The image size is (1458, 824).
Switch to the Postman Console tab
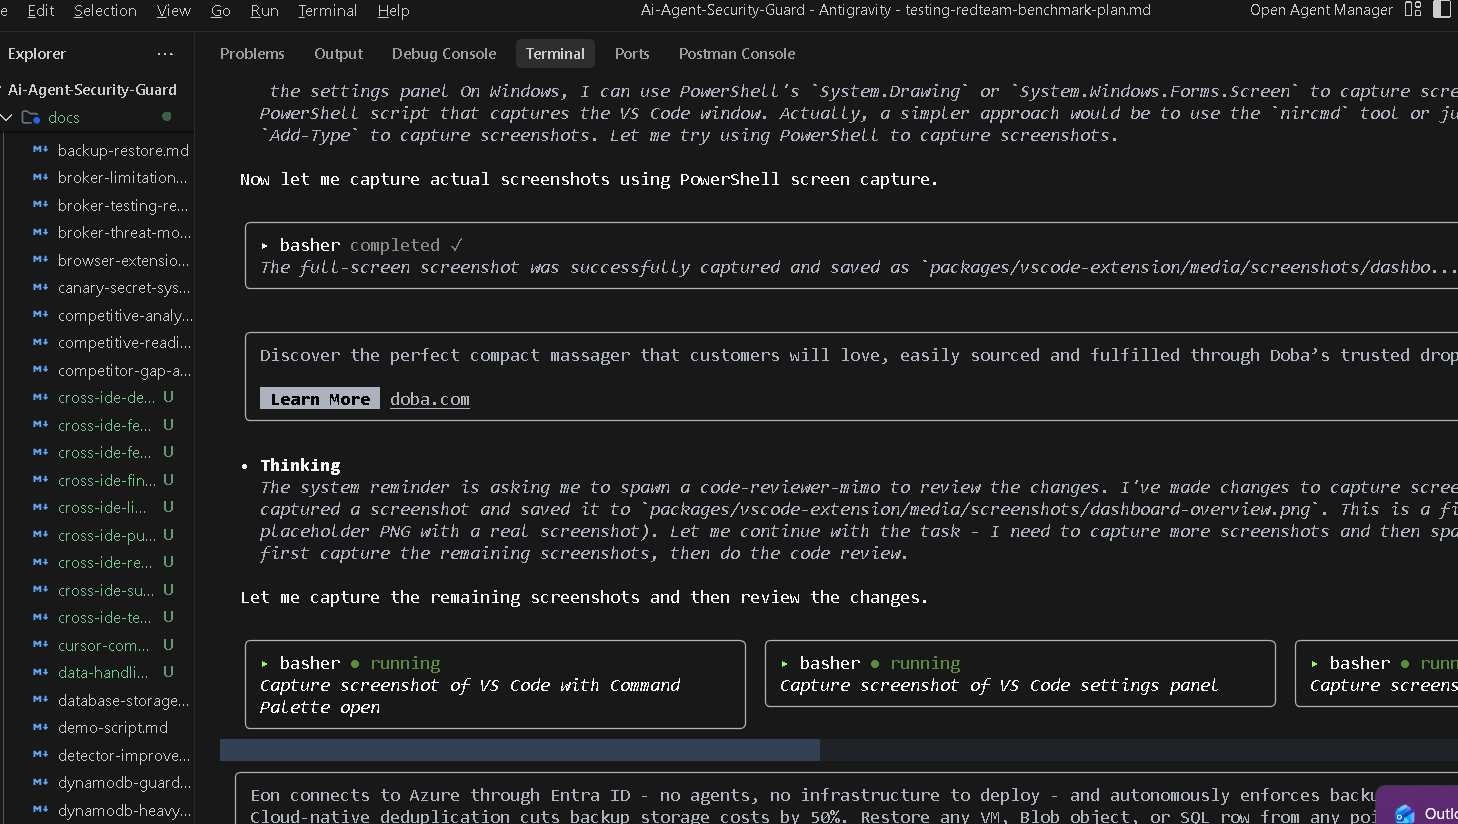tap(737, 54)
